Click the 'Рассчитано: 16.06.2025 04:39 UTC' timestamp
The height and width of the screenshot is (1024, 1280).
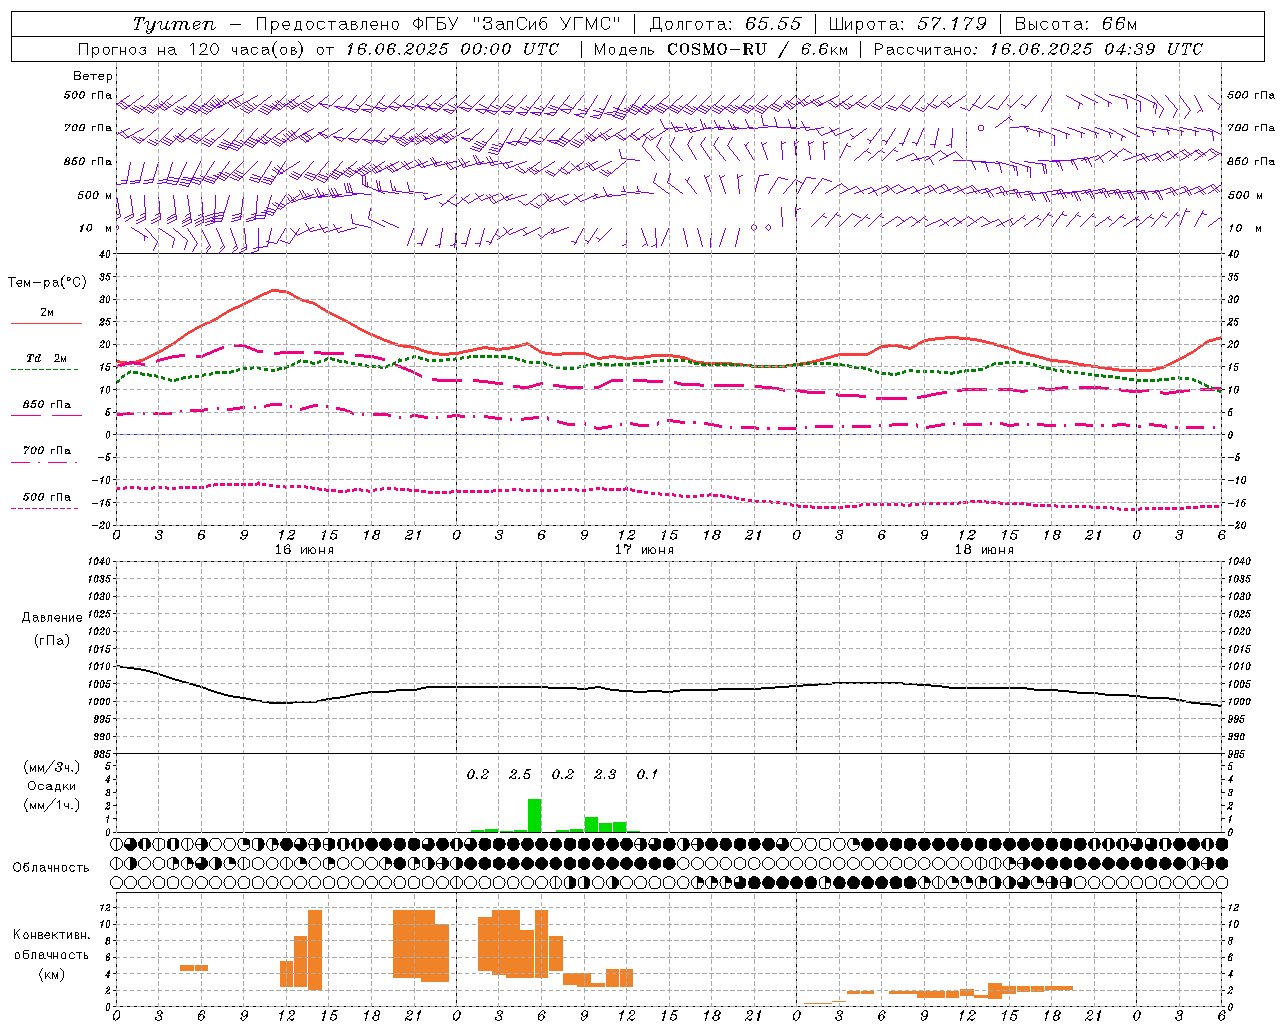coord(1038,49)
